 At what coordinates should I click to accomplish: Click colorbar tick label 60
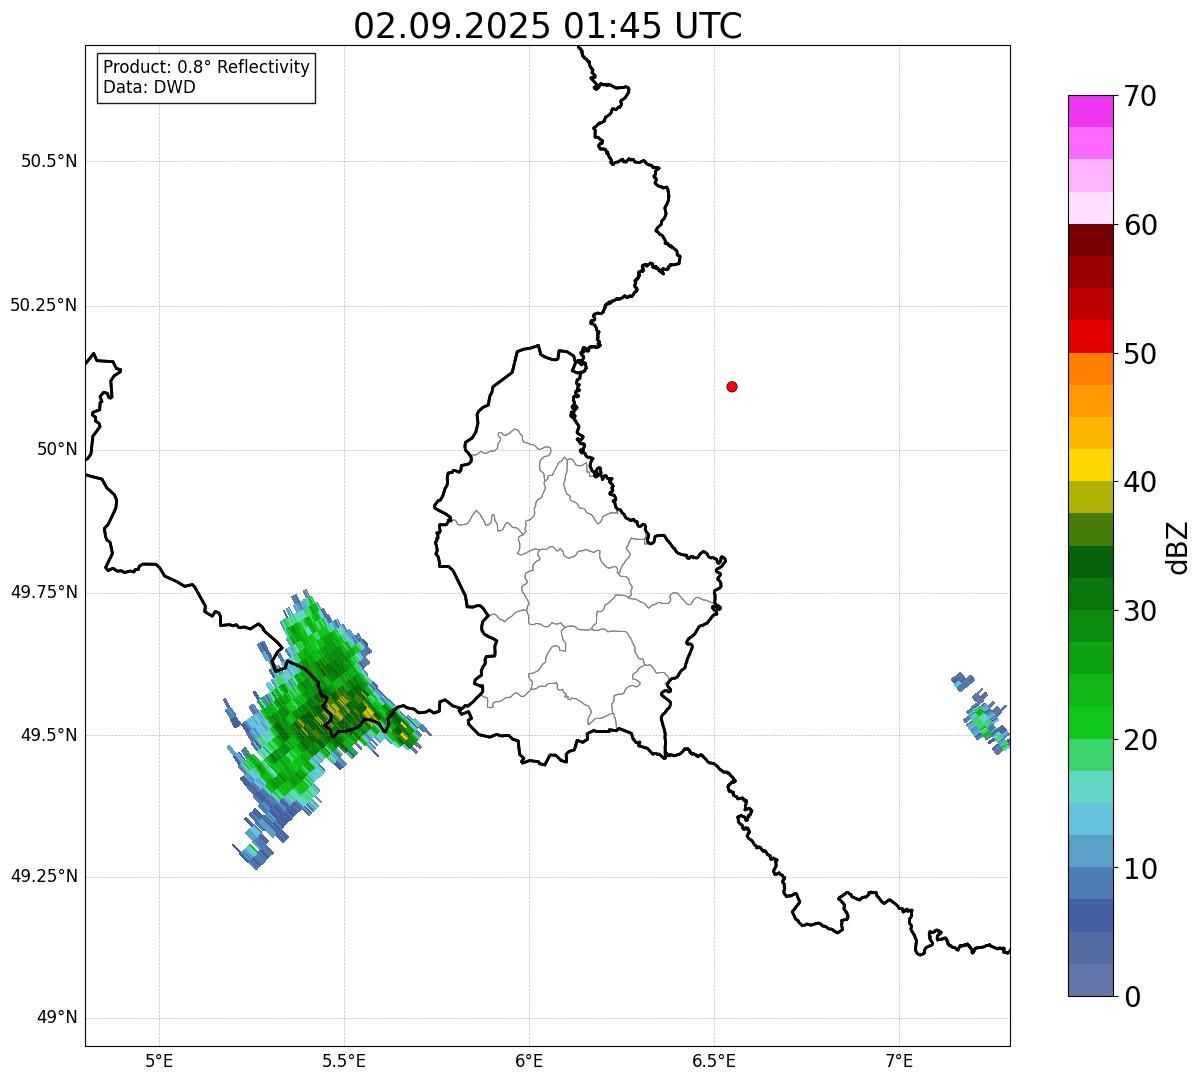[1140, 225]
